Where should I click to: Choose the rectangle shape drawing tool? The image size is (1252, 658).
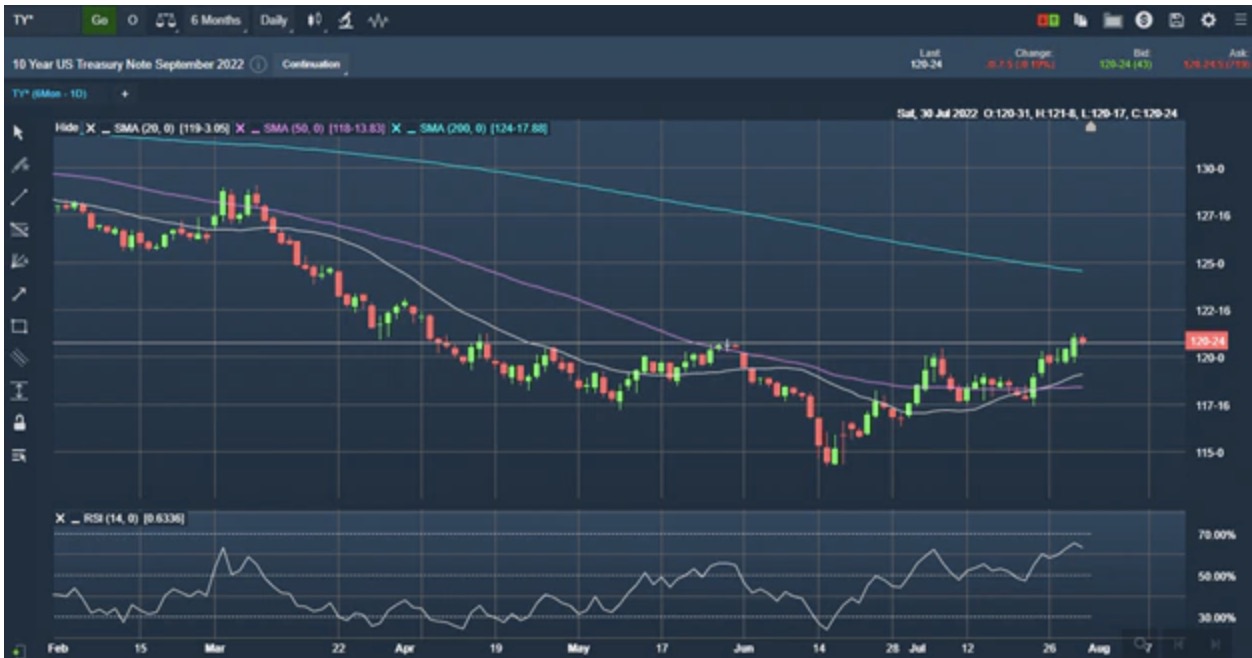coord(18,326)
